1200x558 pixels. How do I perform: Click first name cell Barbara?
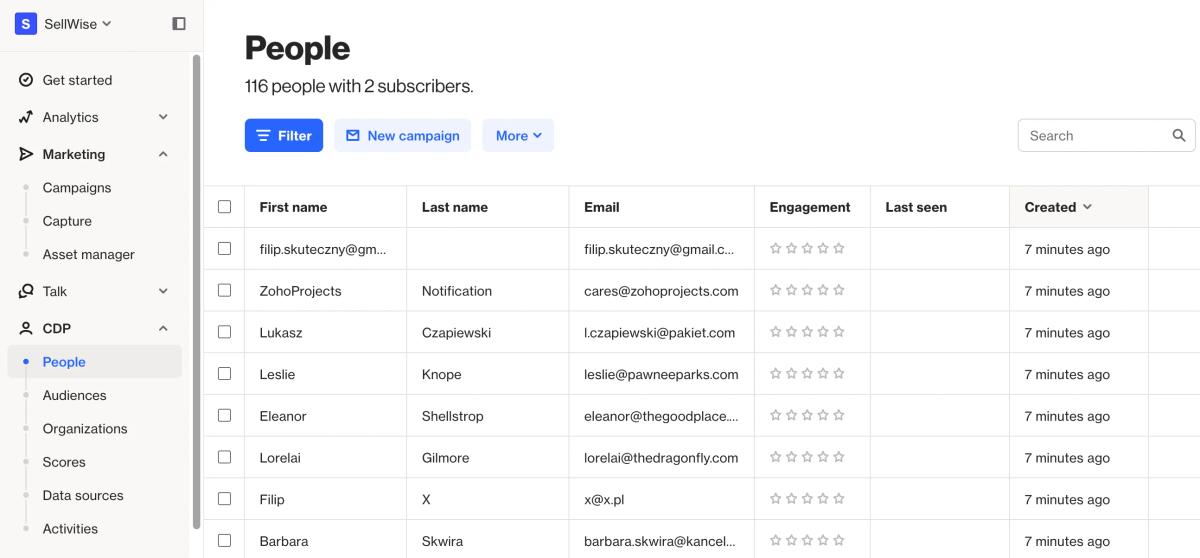[x=284, y=541]
